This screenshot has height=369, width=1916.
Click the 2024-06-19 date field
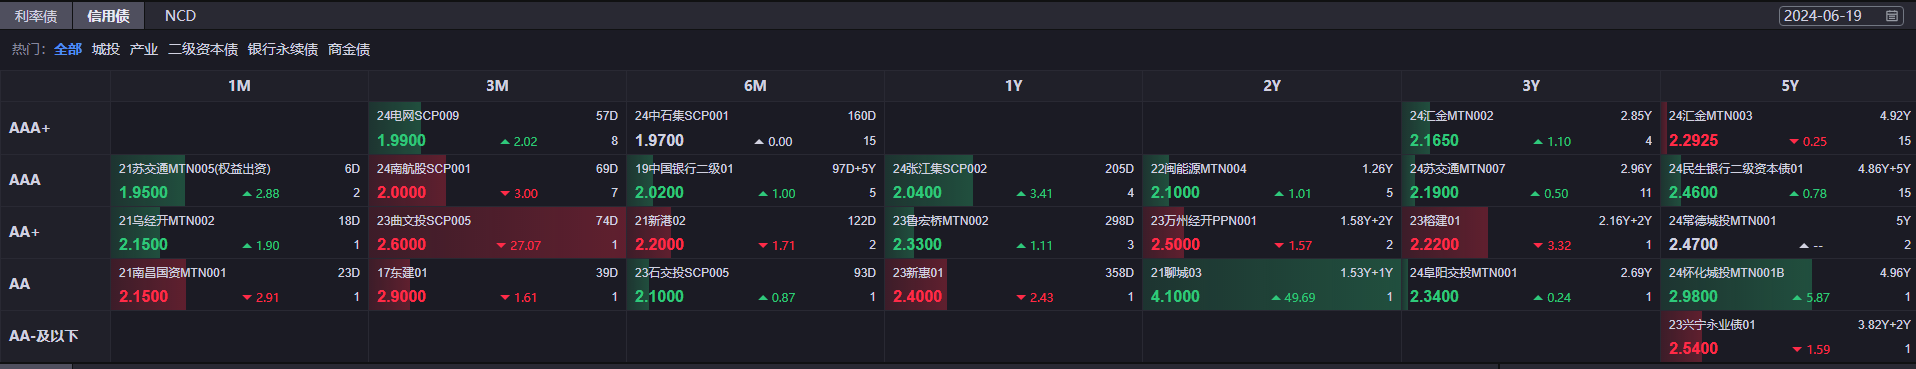(1841, 16)
